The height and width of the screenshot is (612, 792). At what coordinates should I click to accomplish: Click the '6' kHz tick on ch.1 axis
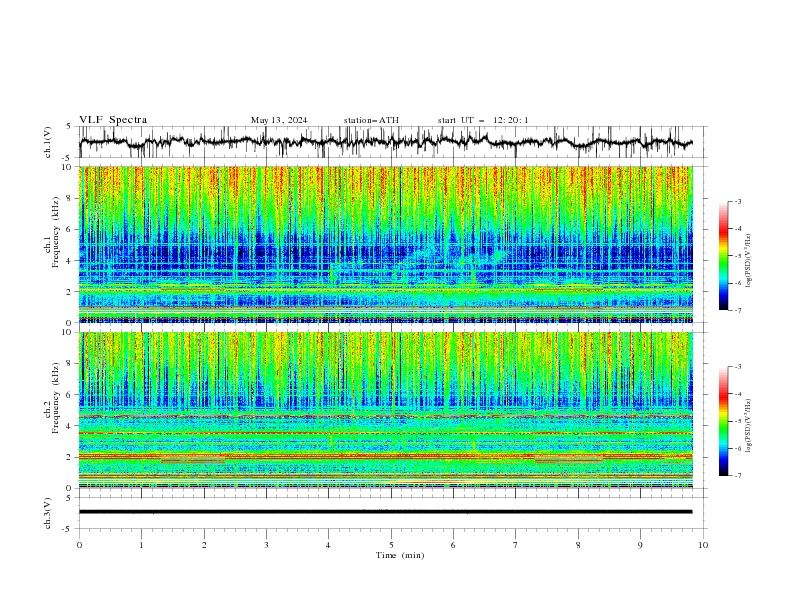click(68, 229)
